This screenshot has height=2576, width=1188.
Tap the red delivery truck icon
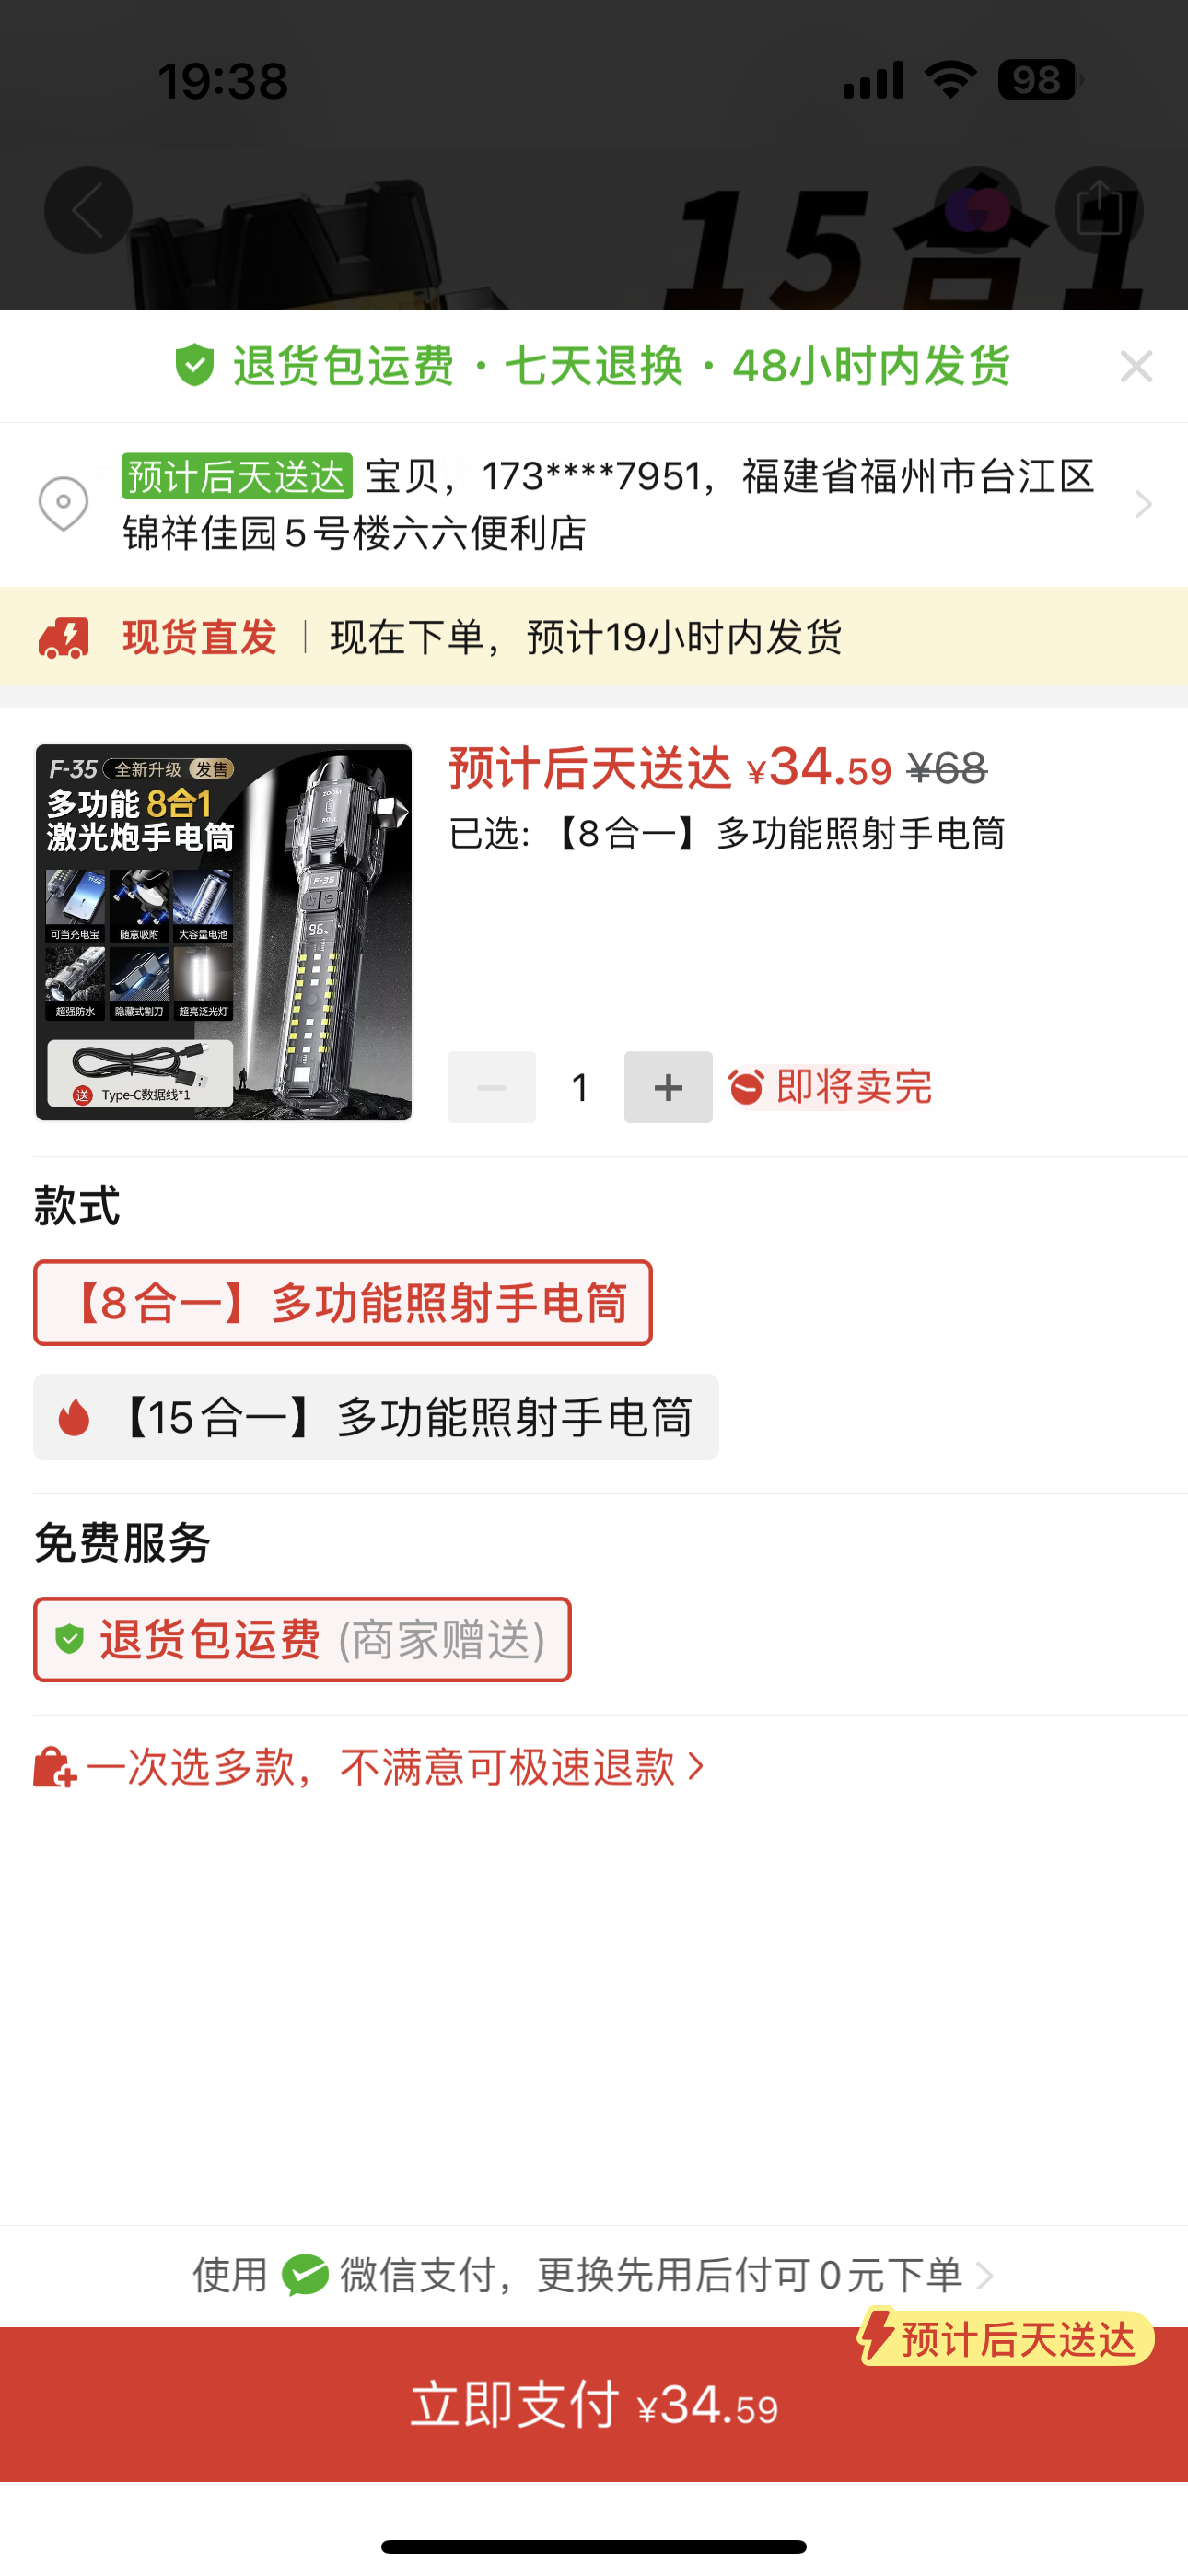64,637
